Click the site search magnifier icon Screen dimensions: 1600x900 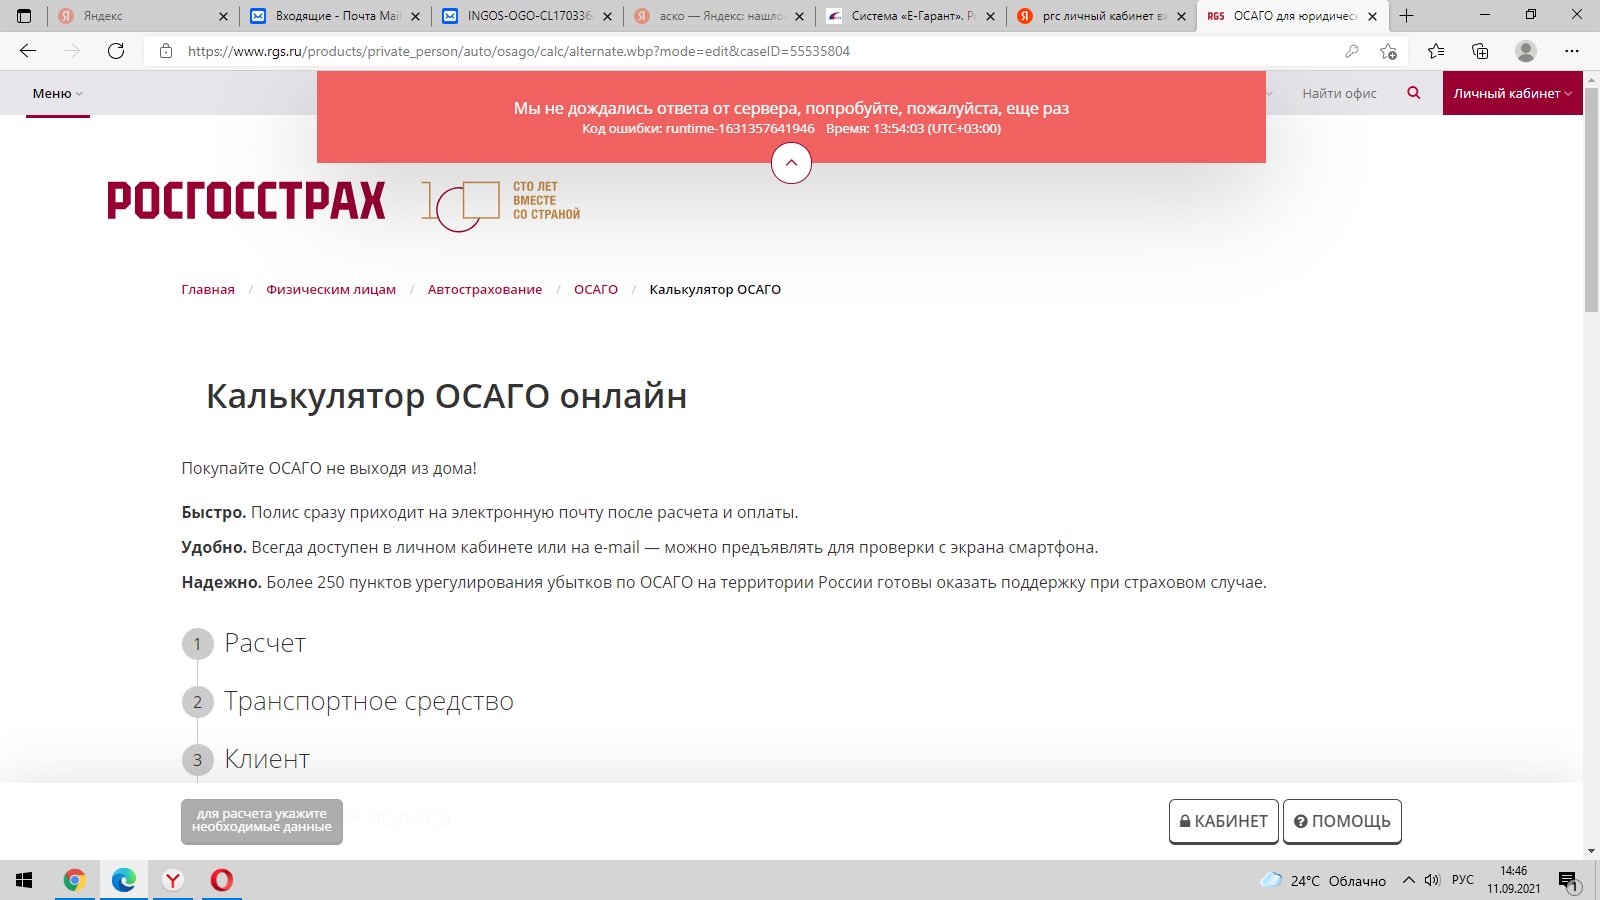coord(1414,93)
